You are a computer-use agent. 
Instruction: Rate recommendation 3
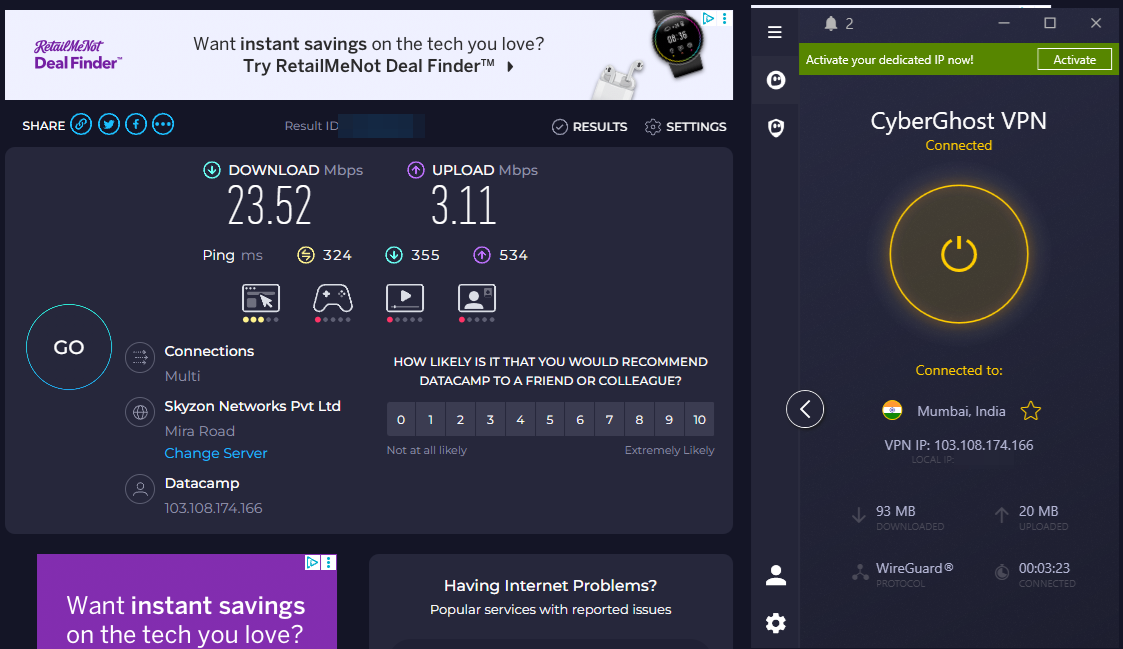(491, 420)
